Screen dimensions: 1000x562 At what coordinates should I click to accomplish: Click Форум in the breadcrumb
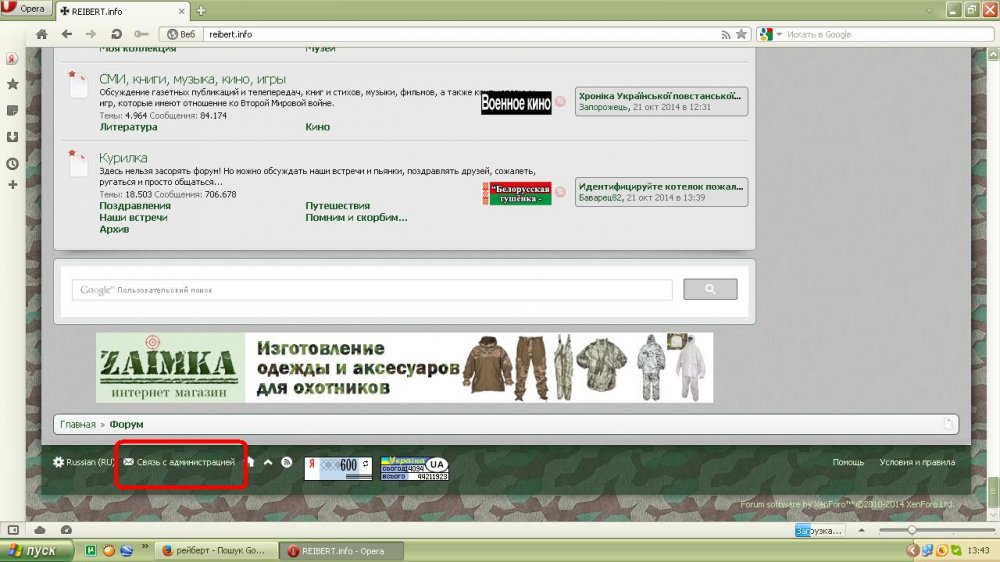tap(126, 424)
